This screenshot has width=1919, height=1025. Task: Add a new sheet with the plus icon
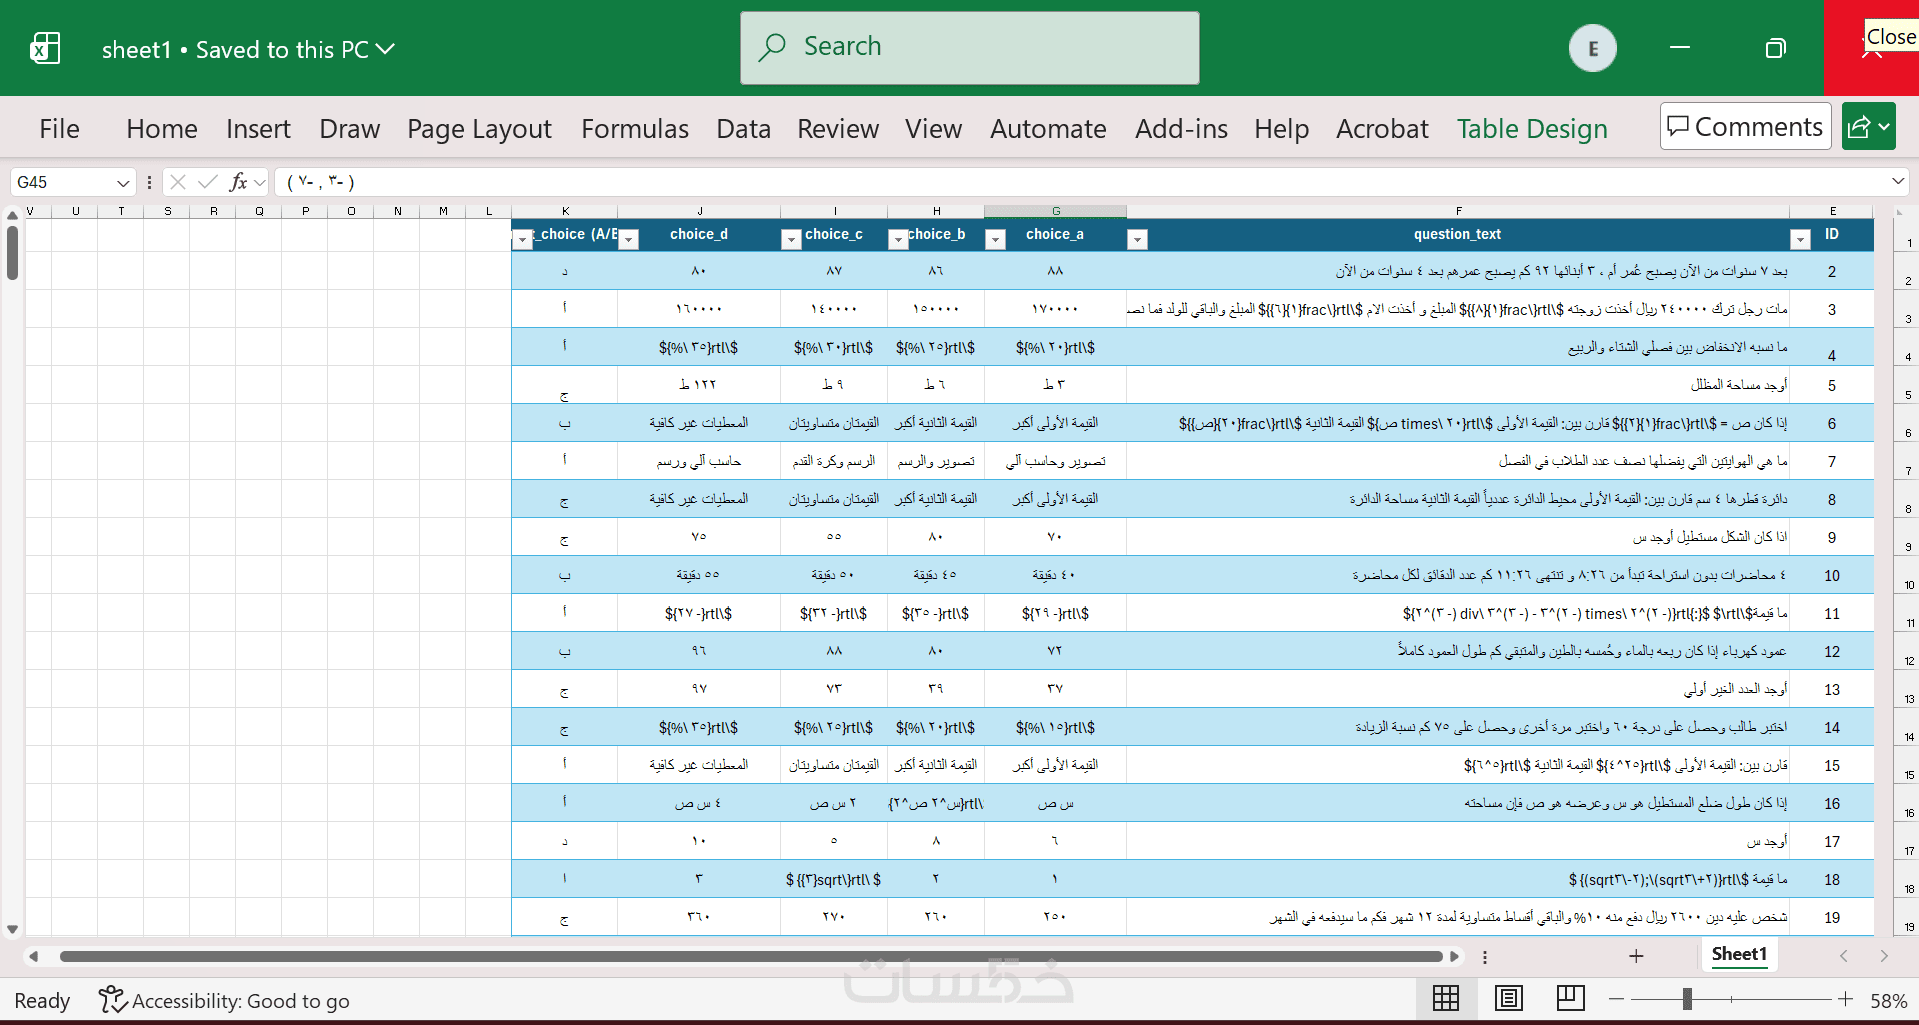[x=1636, y=956]
